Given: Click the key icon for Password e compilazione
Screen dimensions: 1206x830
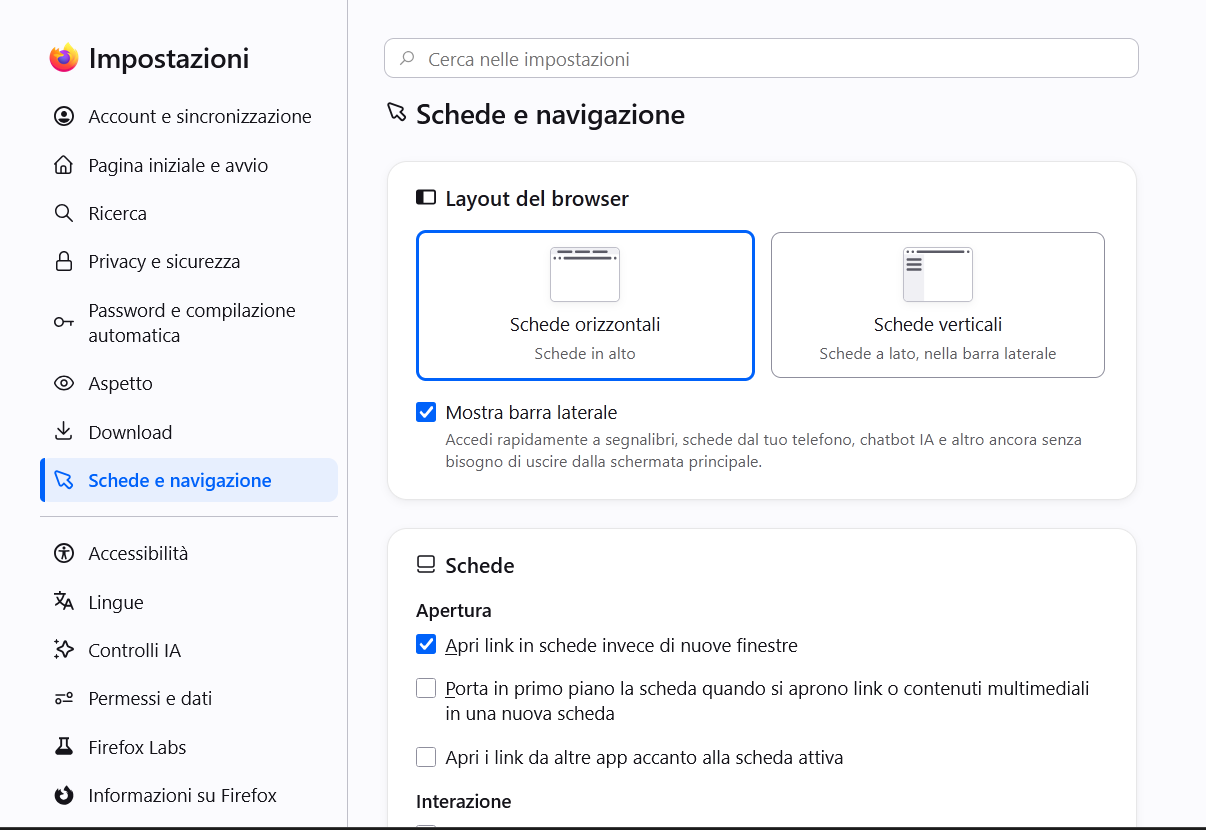Looking at the screenshot, I should [x=64, y=322].
